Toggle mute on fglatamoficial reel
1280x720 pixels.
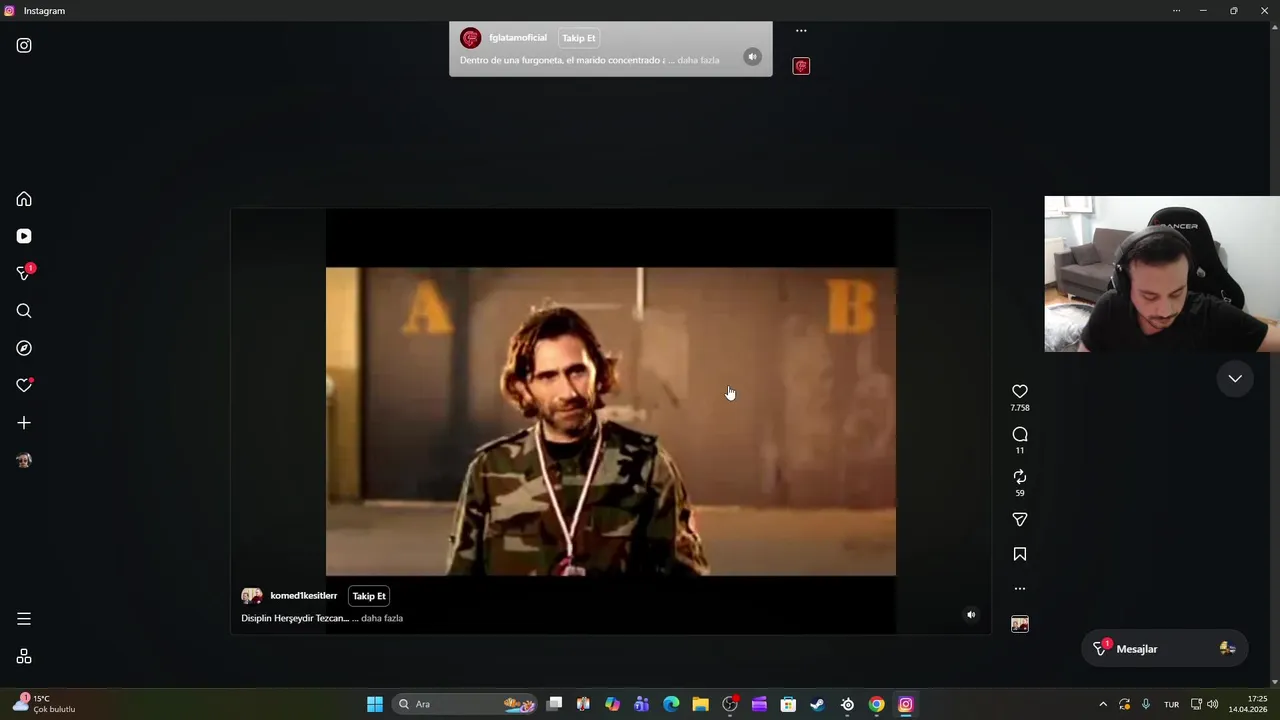click(x=752, y=57)
